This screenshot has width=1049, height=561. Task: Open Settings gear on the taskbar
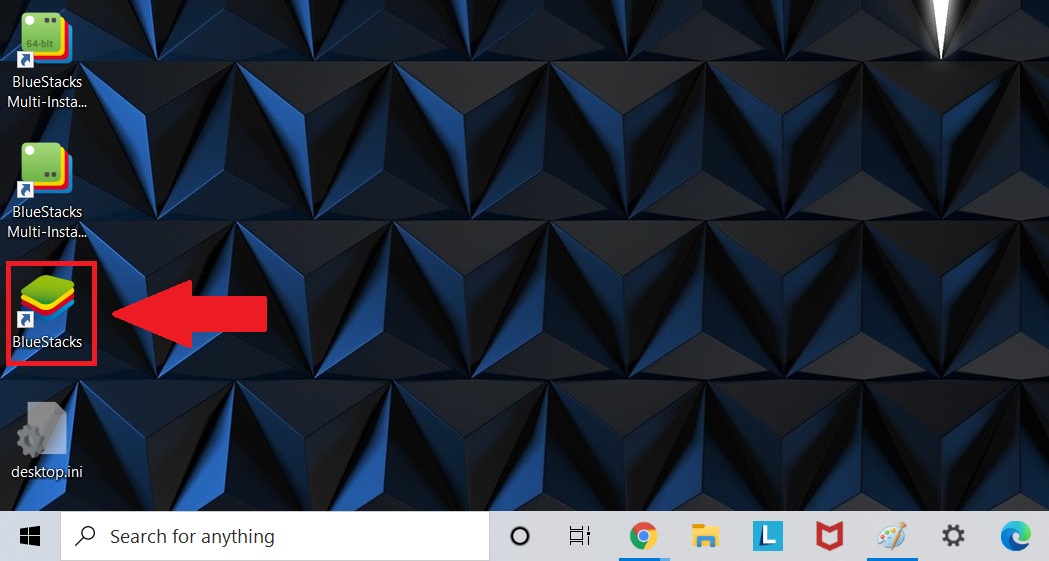tap(953, 536)
